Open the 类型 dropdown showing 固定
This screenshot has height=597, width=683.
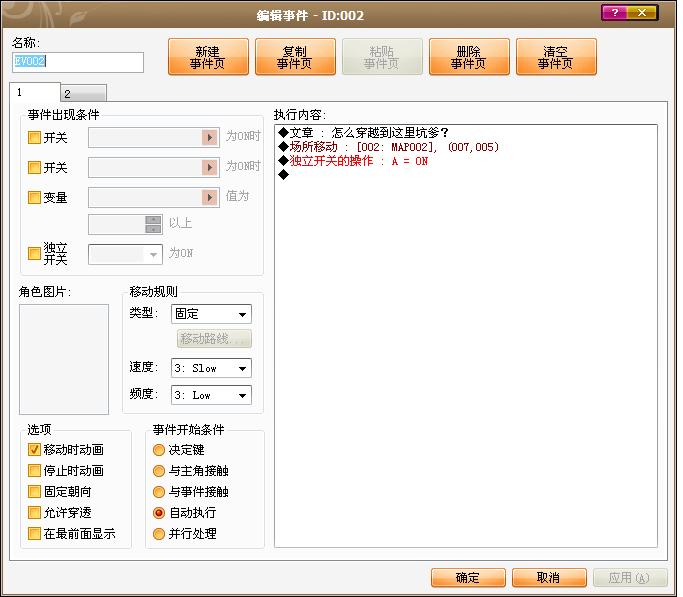[211, 314]
